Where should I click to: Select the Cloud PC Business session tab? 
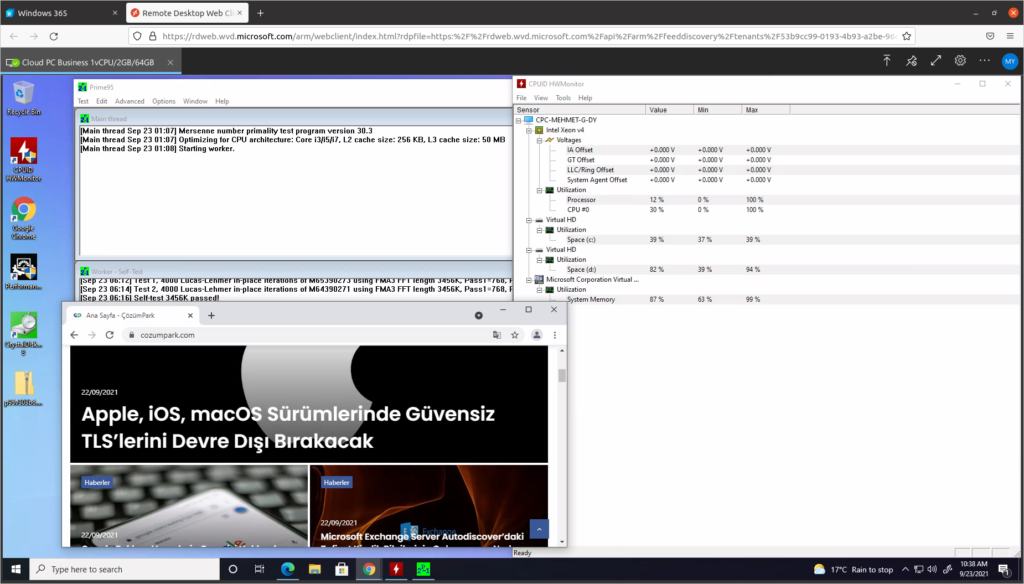click(90, 63)
